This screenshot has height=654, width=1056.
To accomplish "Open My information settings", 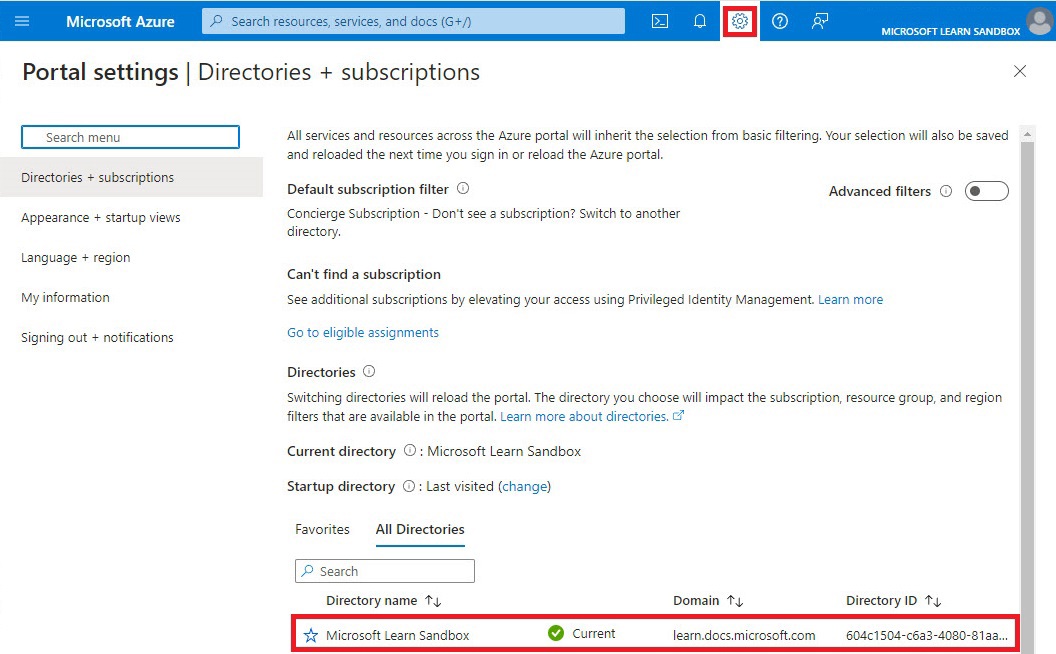I will [65, 297].
